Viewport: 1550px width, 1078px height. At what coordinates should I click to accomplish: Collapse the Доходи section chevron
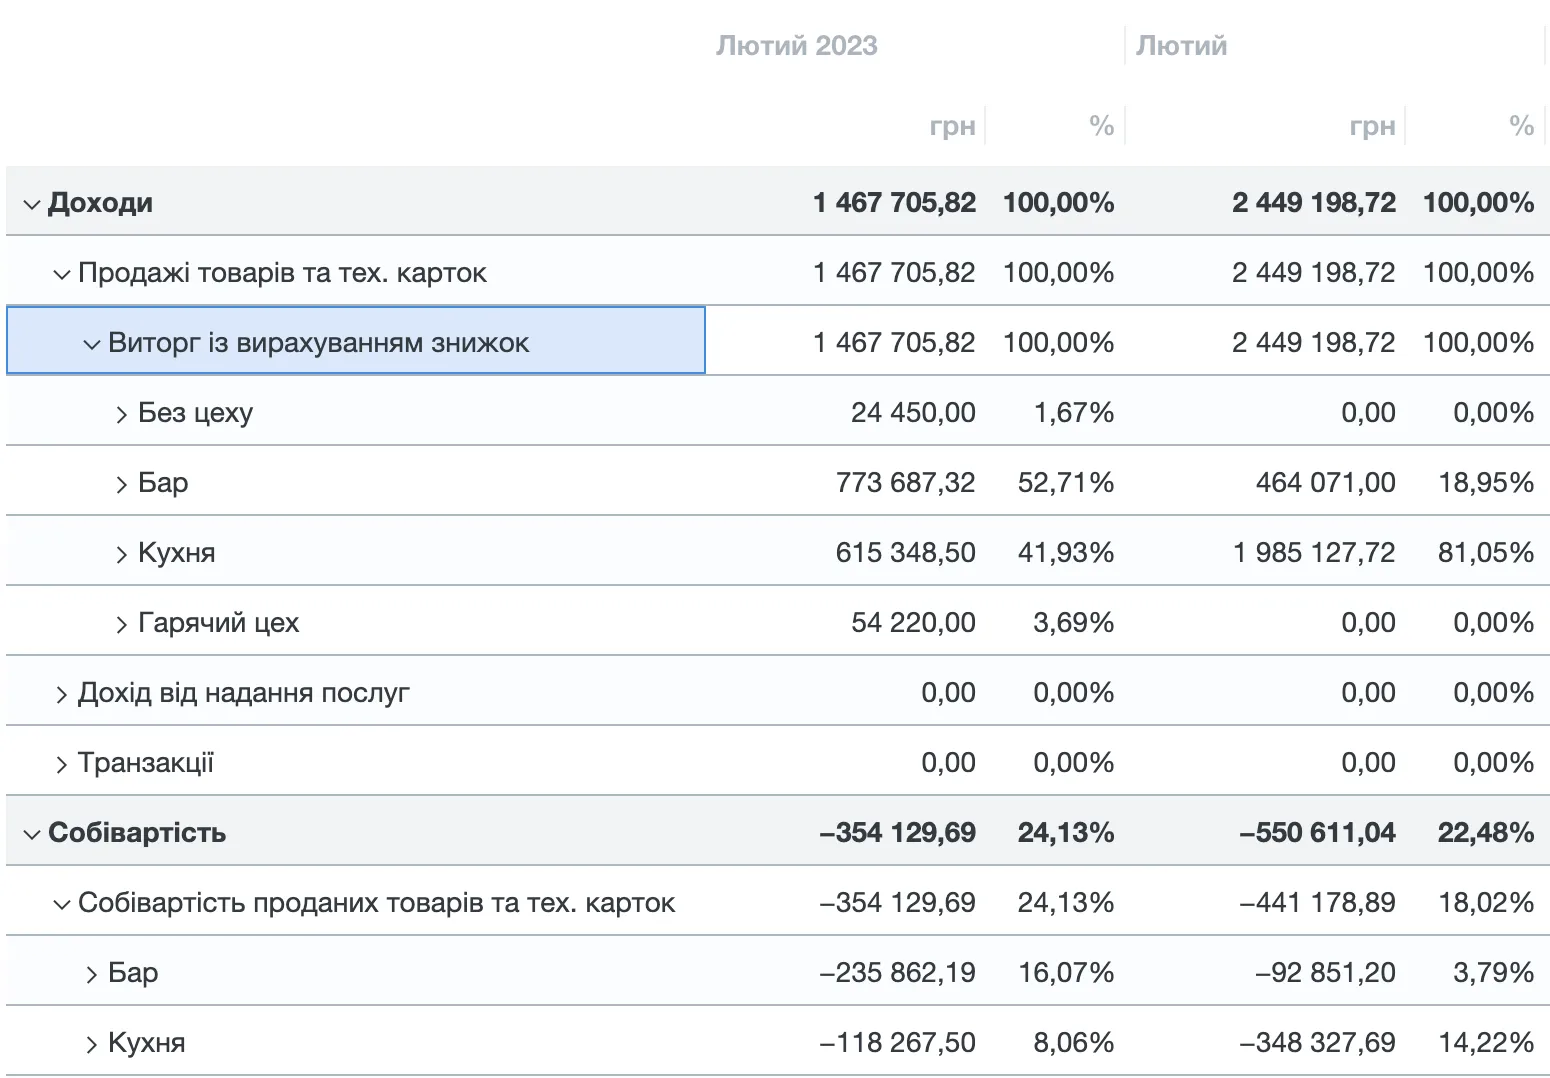32,204
